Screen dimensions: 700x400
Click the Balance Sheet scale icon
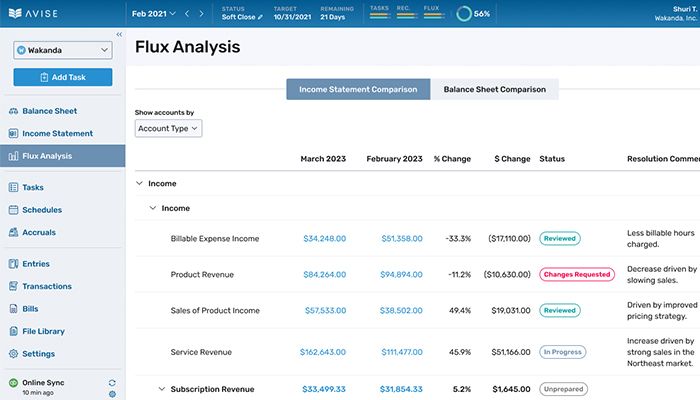click(x=13, y=111)
